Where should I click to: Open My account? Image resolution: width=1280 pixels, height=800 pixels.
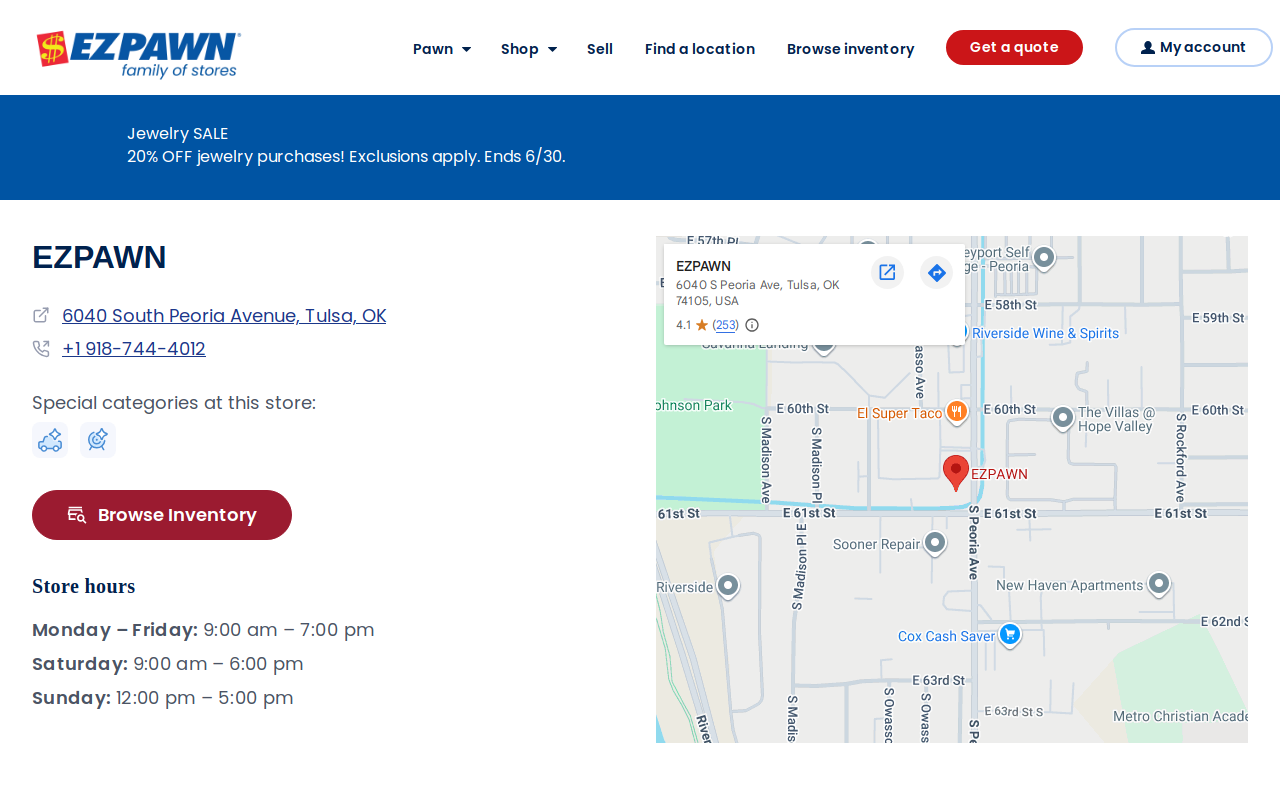coord(1193,47)
